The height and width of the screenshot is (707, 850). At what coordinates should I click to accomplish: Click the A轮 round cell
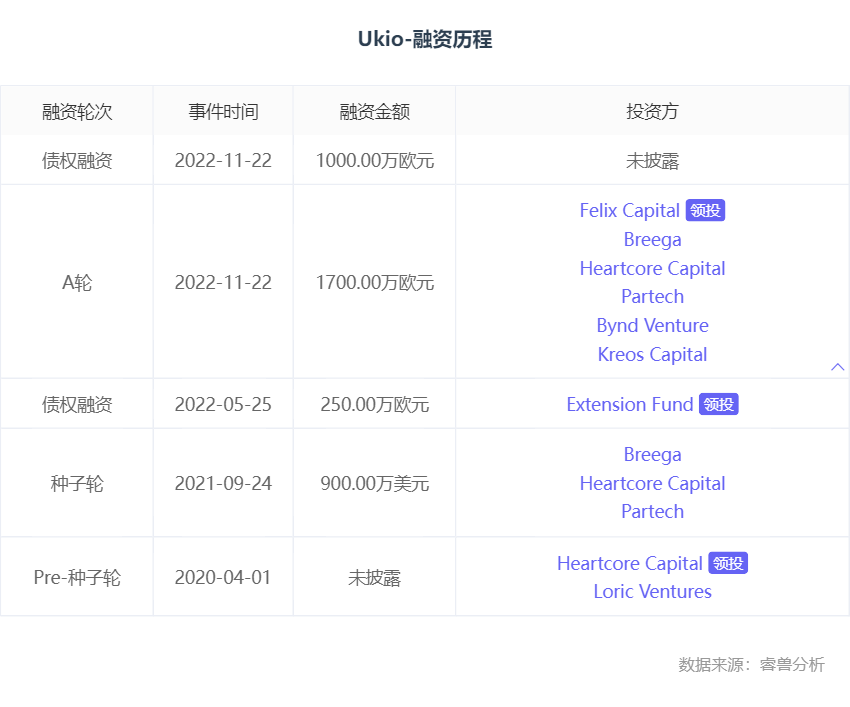77,282
